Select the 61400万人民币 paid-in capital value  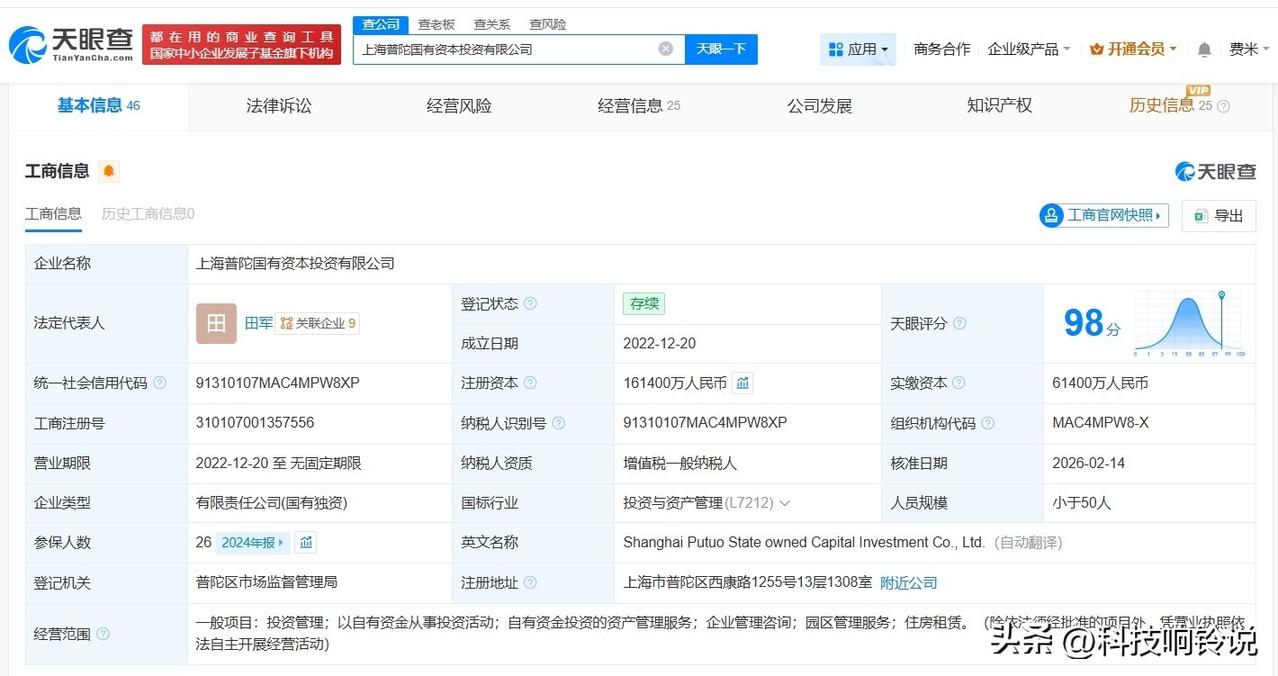(1100, 383)
